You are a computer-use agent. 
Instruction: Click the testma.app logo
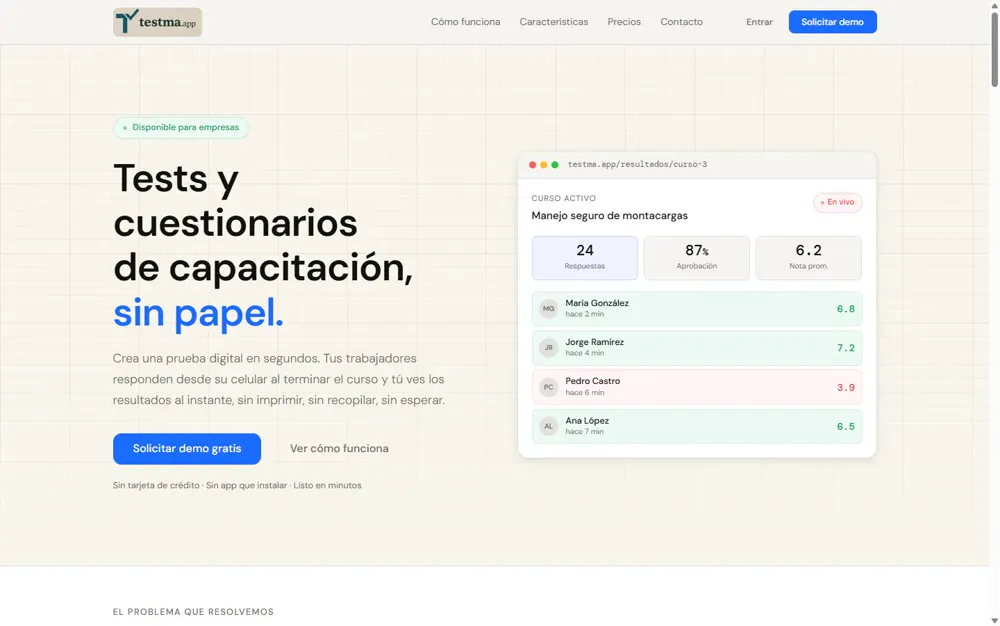coord(158,22)
